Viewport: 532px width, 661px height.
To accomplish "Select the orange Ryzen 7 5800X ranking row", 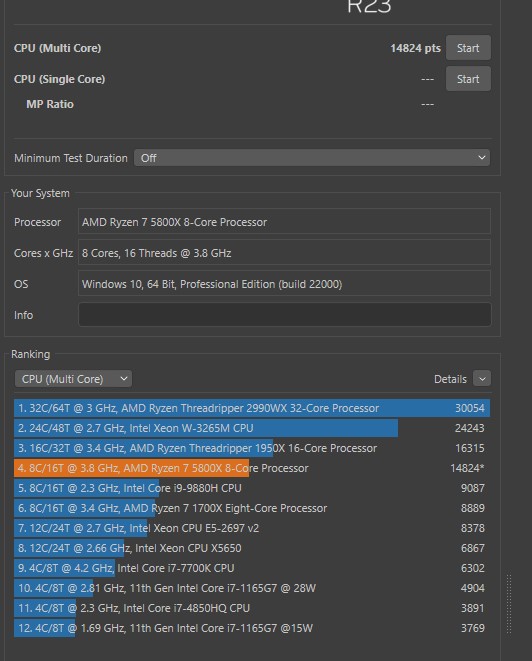I will tap(252, 468).
